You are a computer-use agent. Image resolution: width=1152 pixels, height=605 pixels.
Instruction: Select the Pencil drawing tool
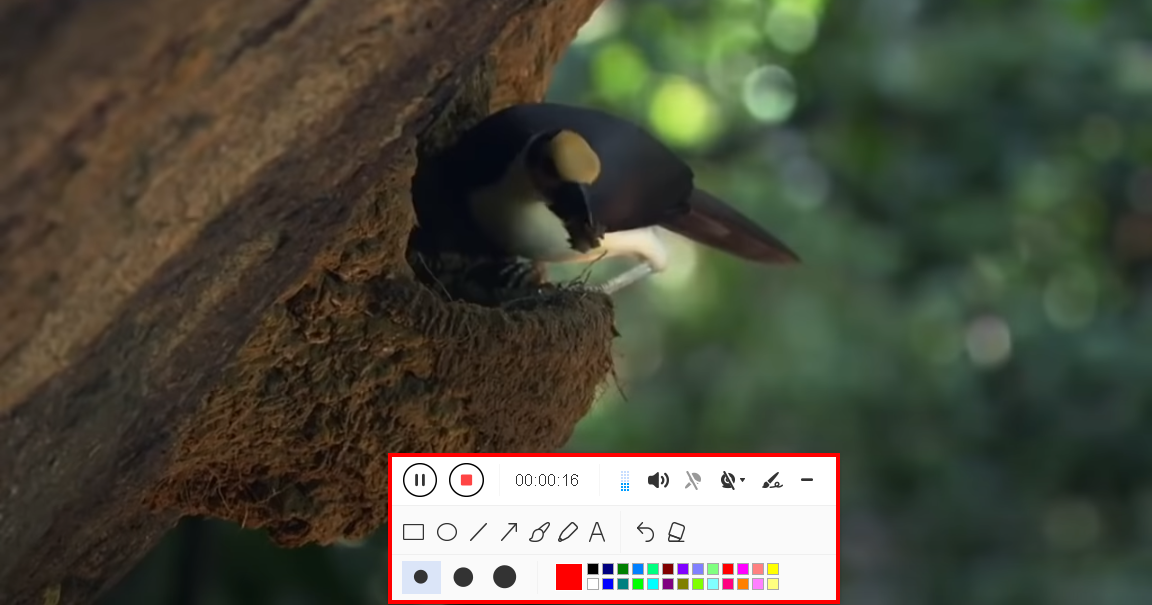point(568,530)
